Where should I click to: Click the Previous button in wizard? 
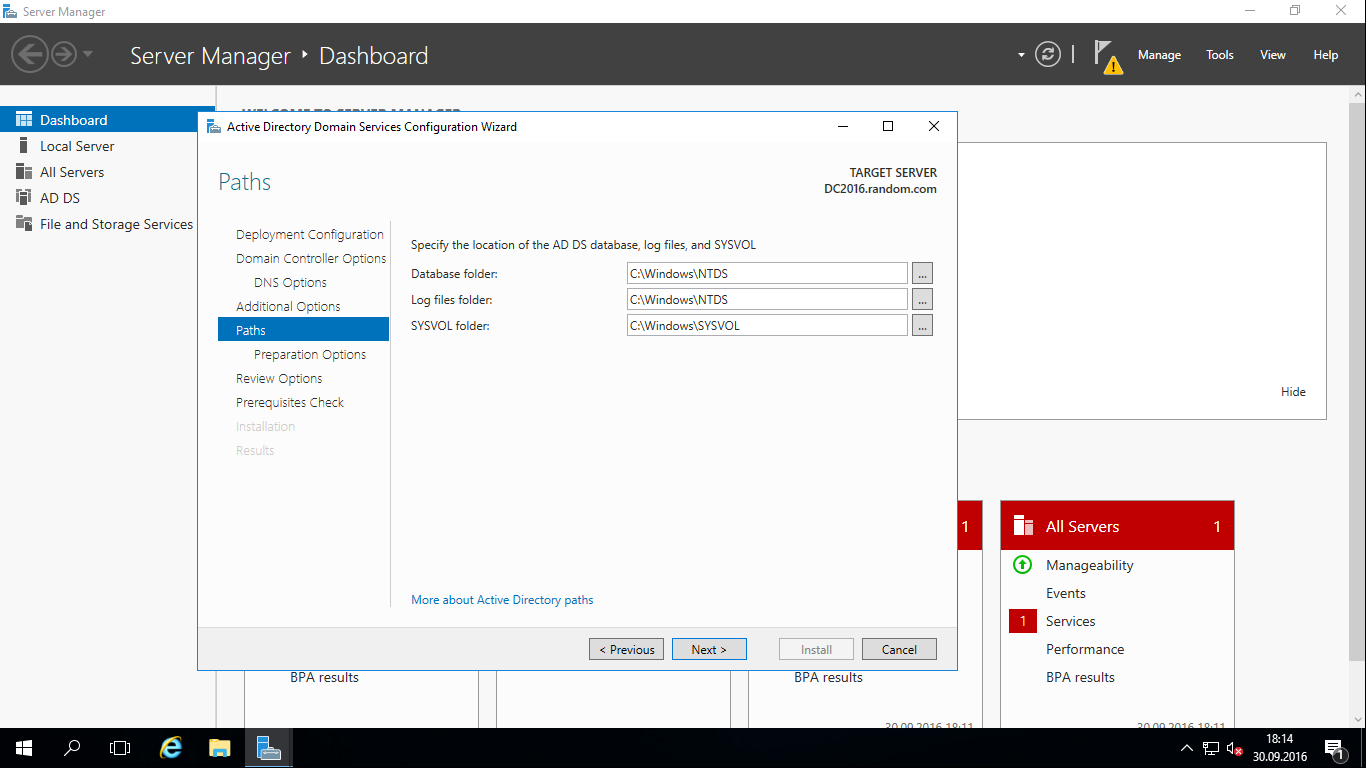click(x=627, y=649)
